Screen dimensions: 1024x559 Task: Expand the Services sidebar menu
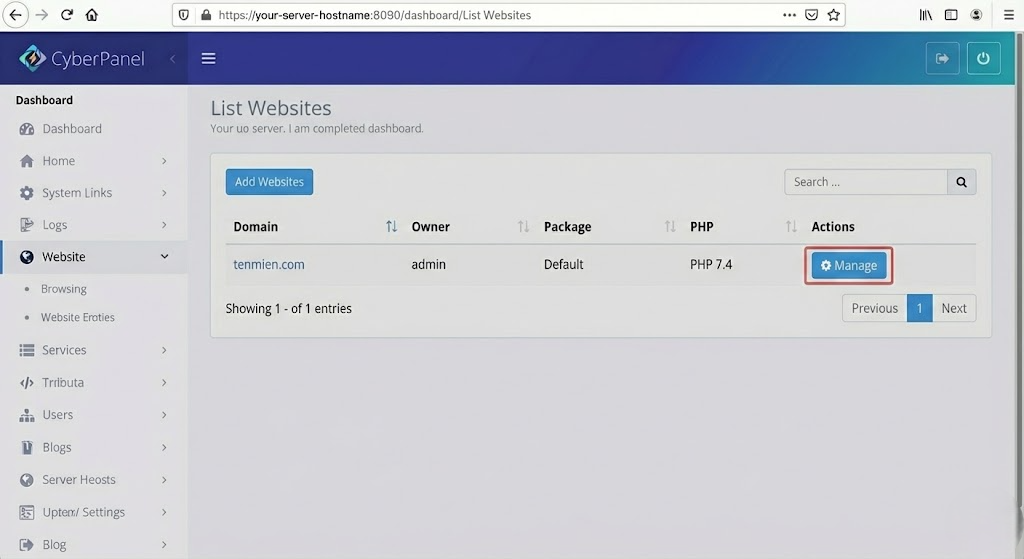pos(93,350)
